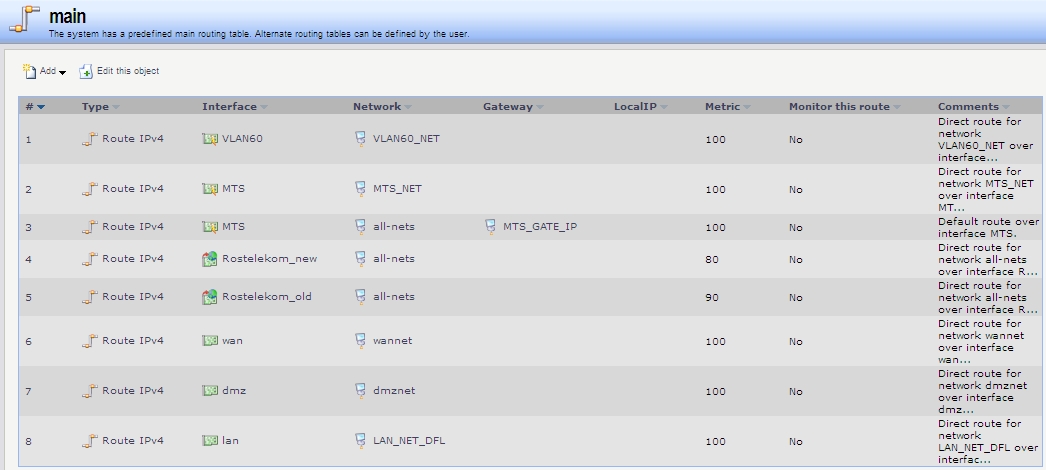This screenshot has height=470, width=1046.
Task: Click the MTS_NET network icon
Action: coord(360,189)
